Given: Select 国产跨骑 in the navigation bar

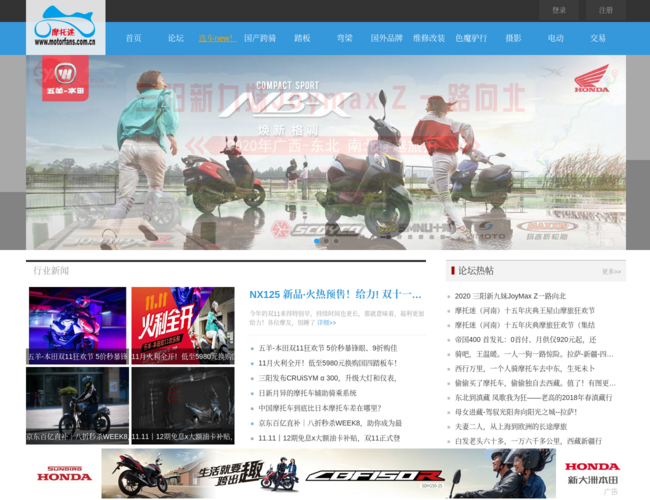Looking at the screenshot, I should pyautogui.click(x=260, y=38).
